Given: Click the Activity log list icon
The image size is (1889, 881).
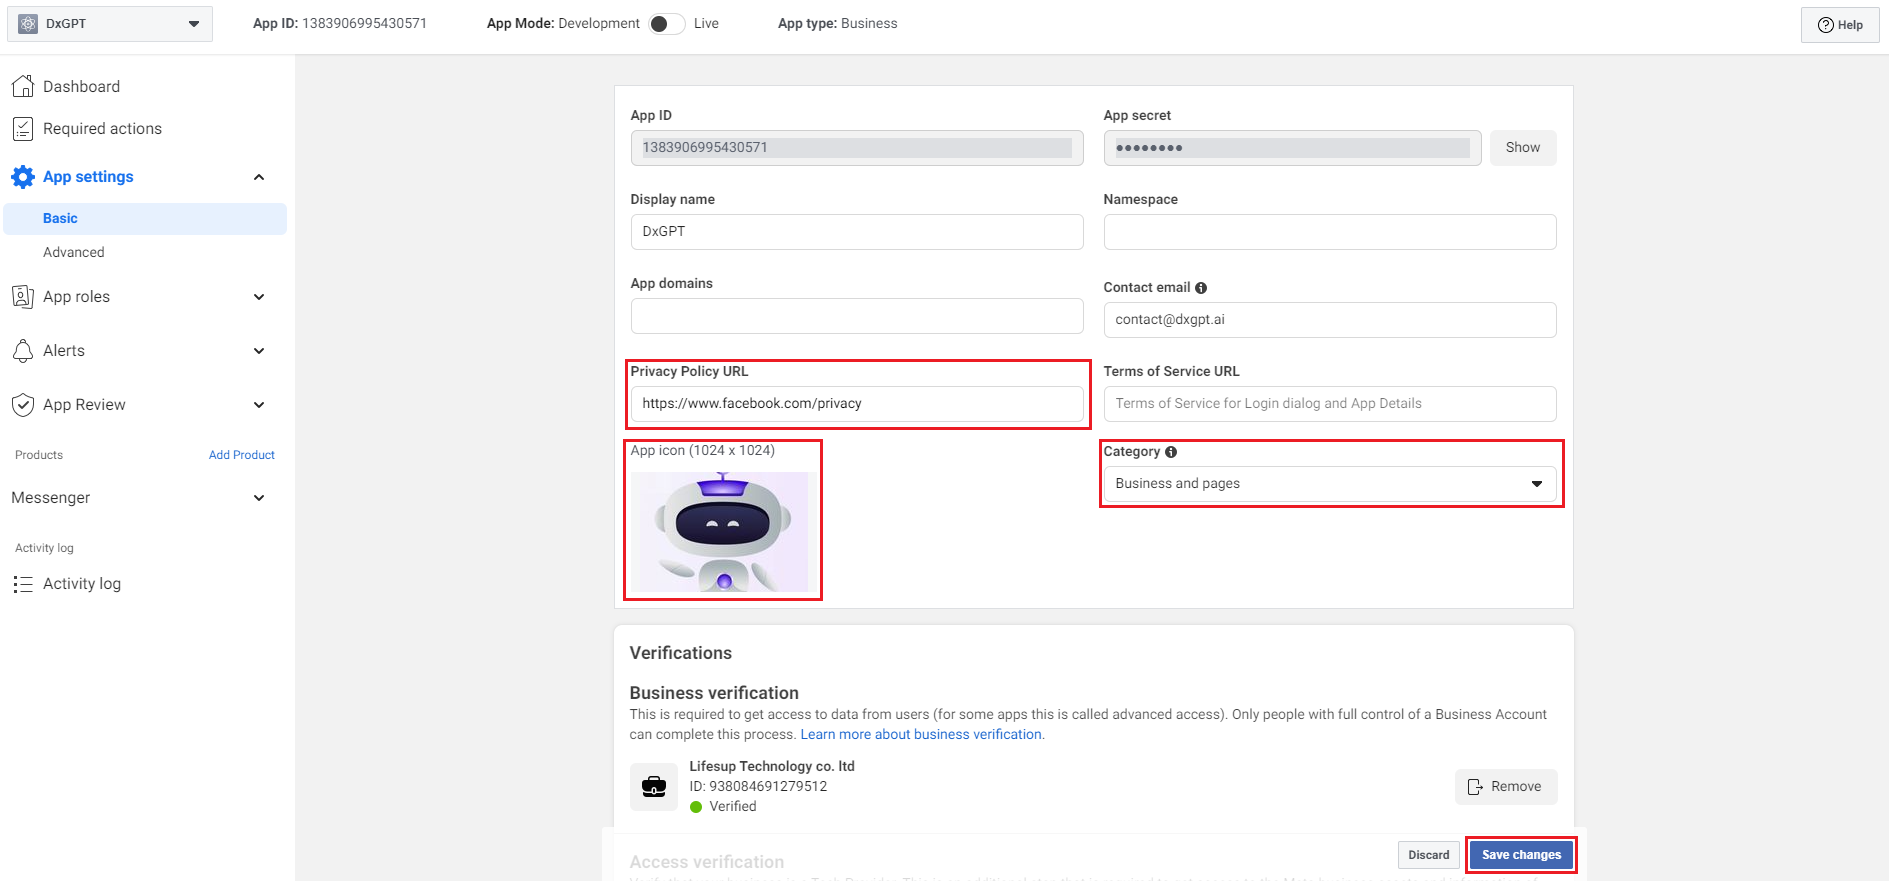Looking at the screenshot, I should [22, 584].
